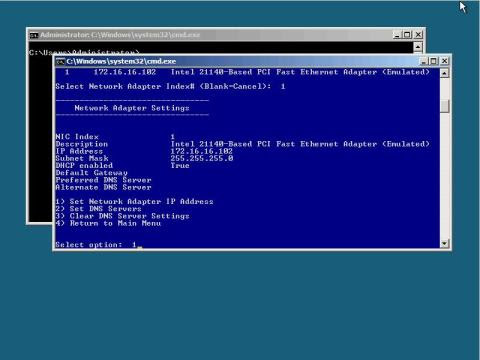Screen dimensions: 480x360
Task: Click the 'Network Adapter Settings' heading
Action: (132, 108)
